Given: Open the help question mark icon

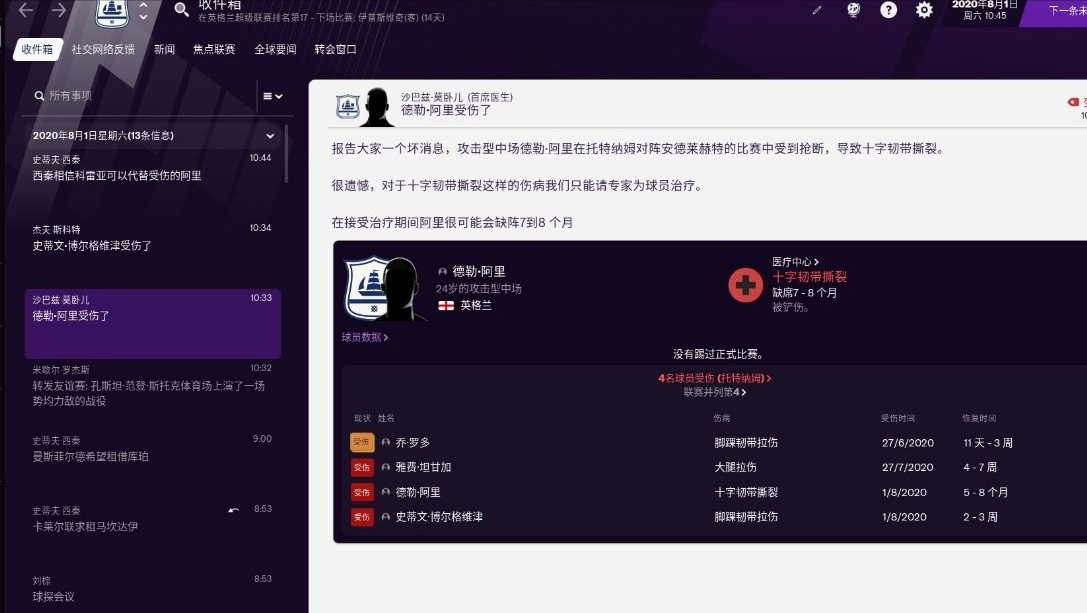Looking at the screenshot, I should (x=888, y=10).
